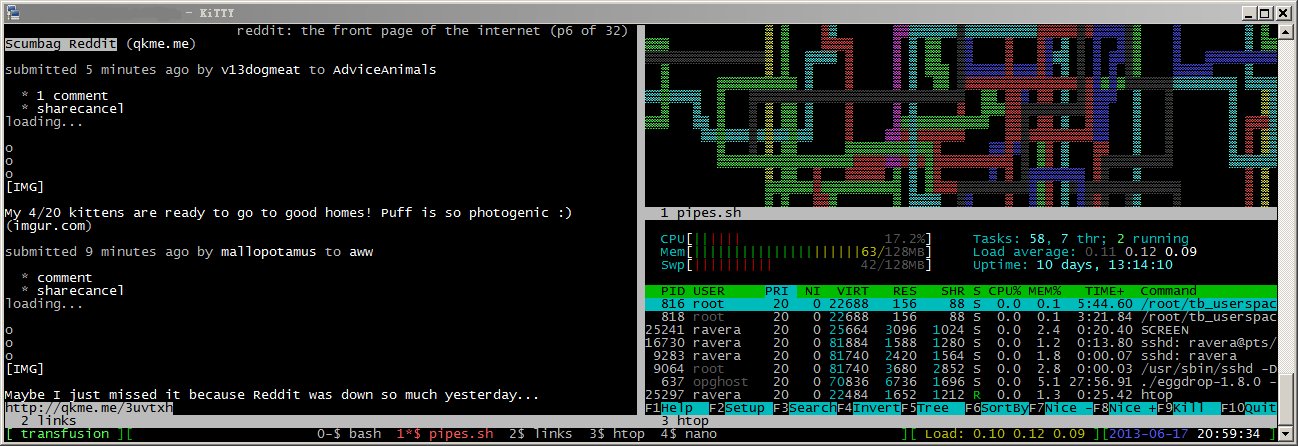Click the F4 Invert function key
This screenshot has width=1298, height=446.
tap(868, 408)
